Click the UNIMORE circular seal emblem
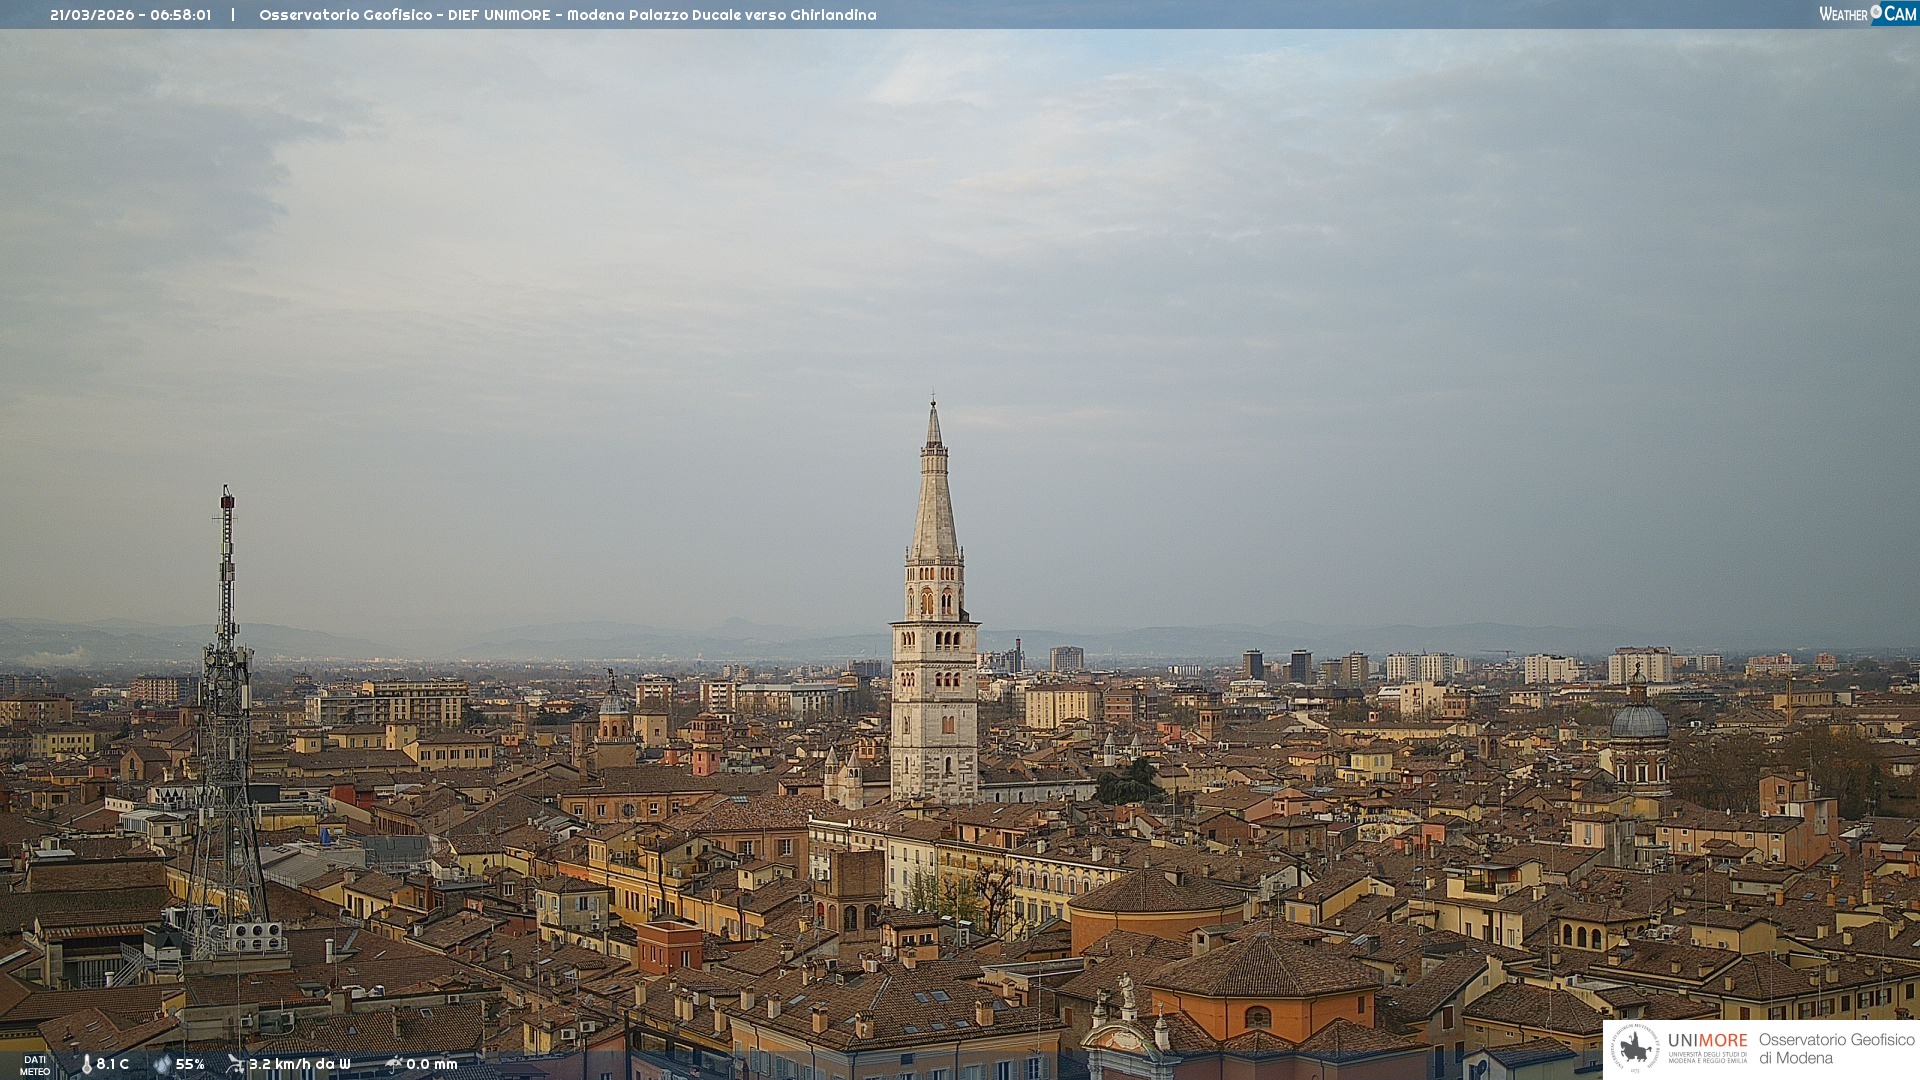This screenshot has width=1920, height=1080. [x=1635, y=1048]
